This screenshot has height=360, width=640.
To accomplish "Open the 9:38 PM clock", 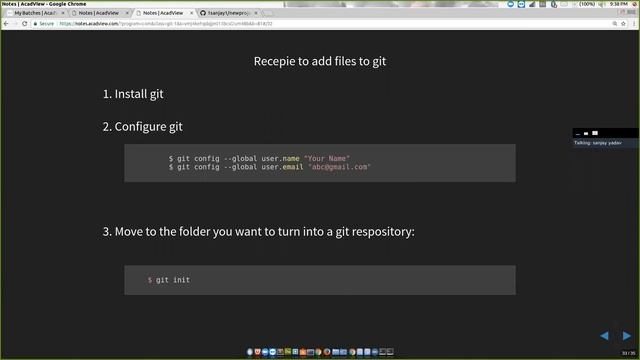I will tap(619, 4).
